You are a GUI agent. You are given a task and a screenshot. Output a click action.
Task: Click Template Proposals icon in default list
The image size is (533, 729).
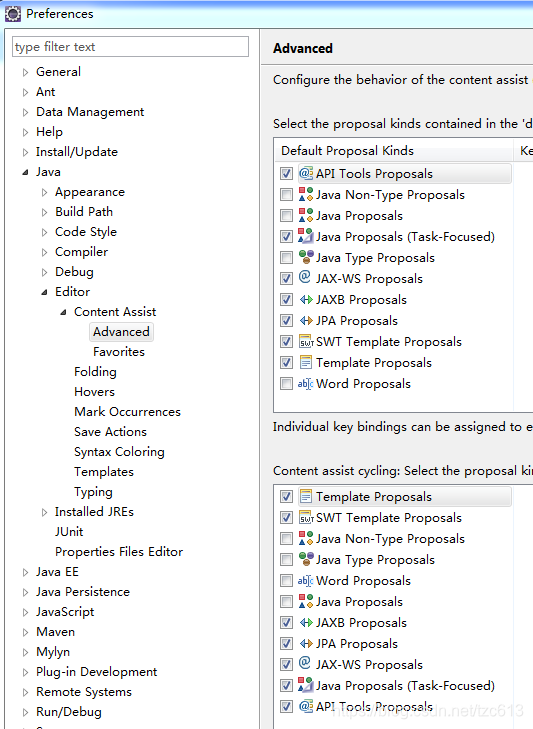click(x=306, y=362)
